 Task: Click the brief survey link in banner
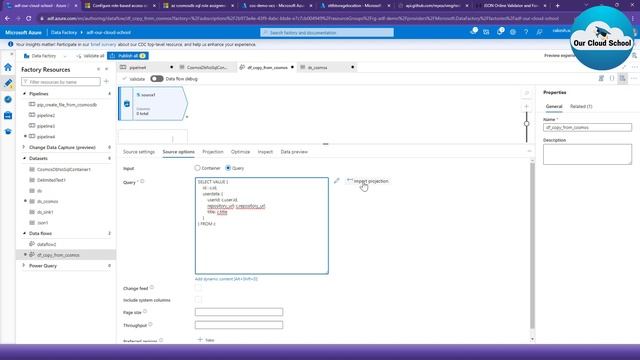coord(103,44)
